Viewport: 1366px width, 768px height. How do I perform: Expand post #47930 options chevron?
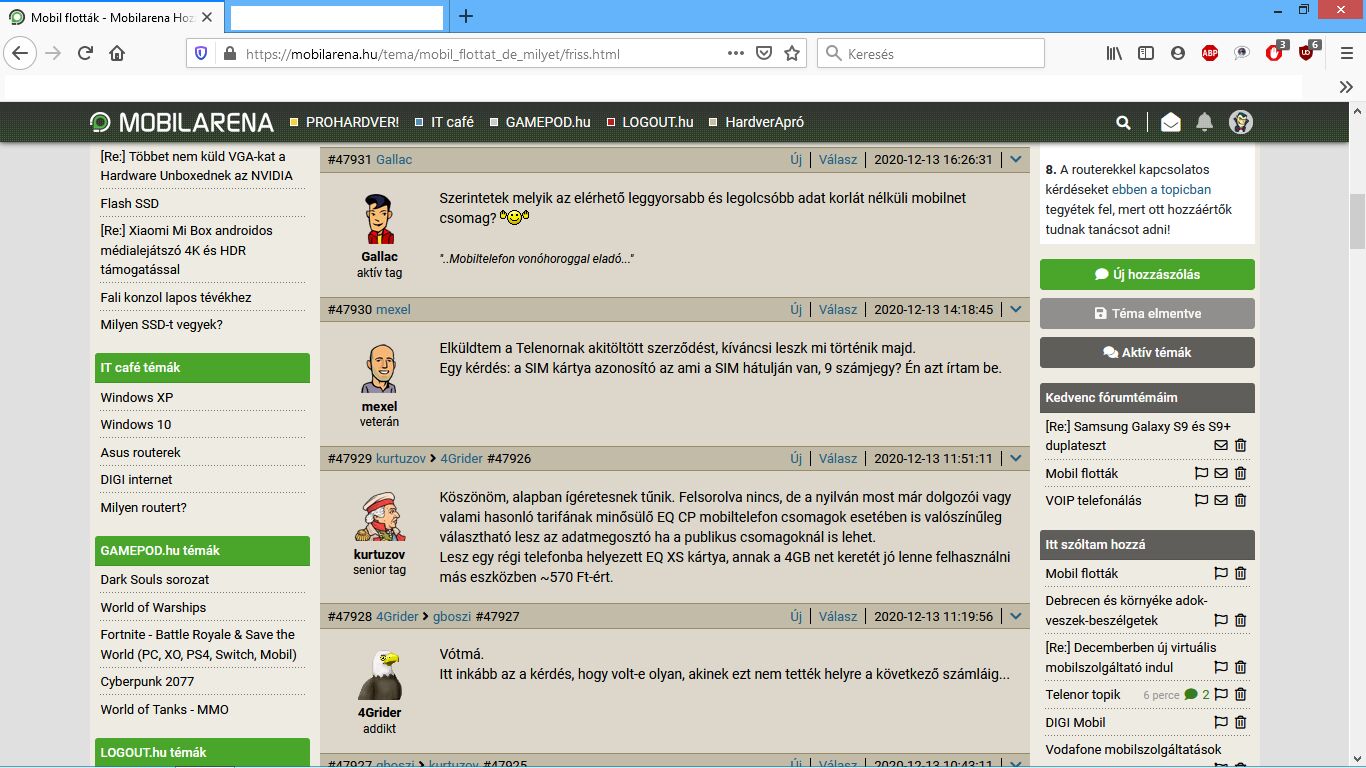[x=1016, y=309]
